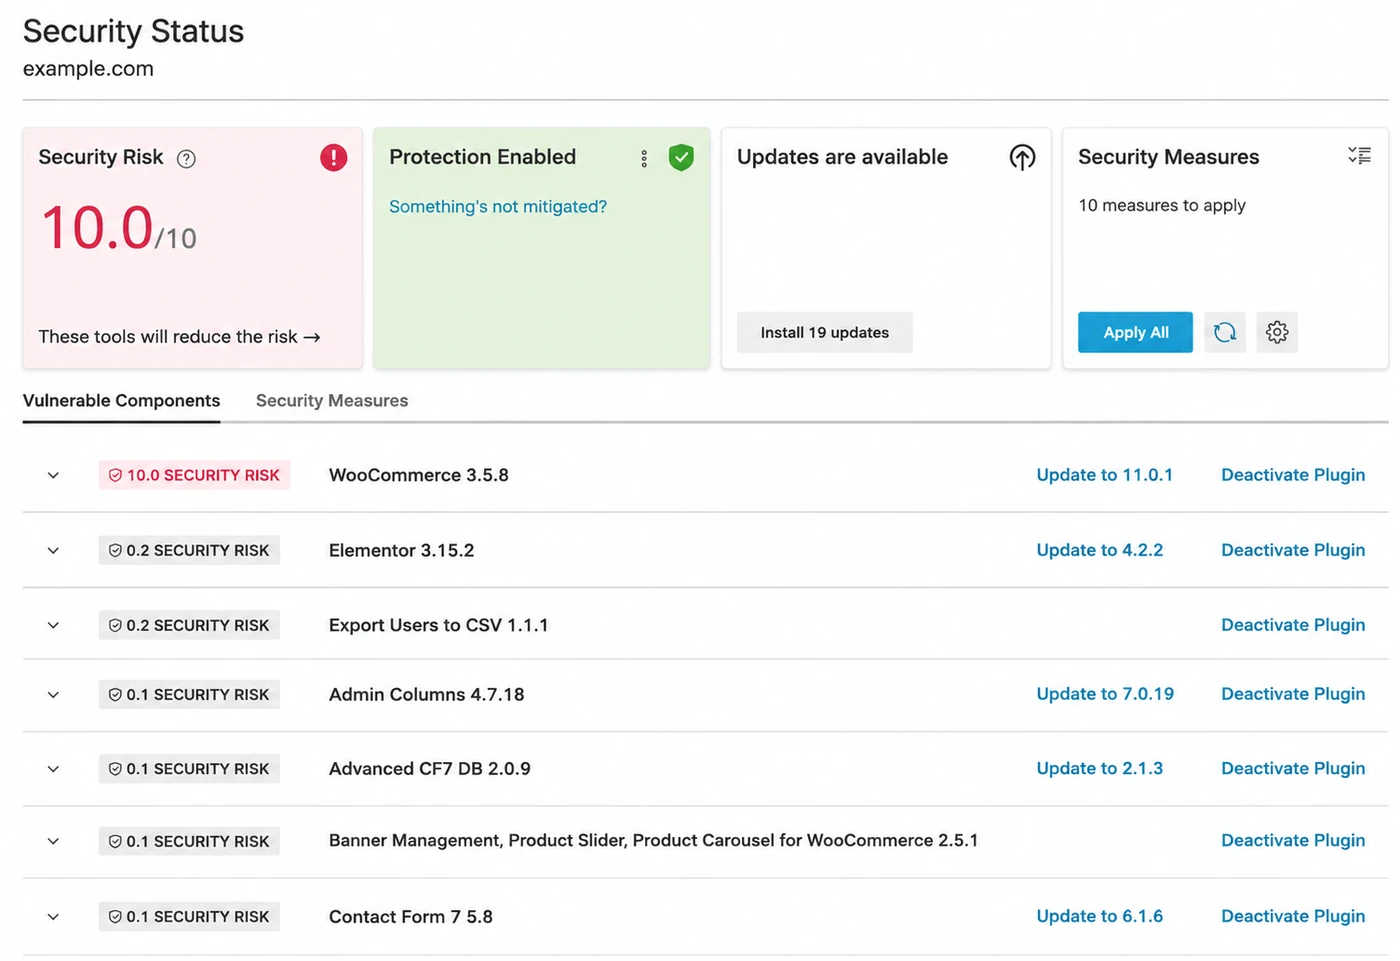Viewport: 1400px width, 961px height.
Task: Click the upload arrow icon in Updates card
Action: tap(1022, 157)
